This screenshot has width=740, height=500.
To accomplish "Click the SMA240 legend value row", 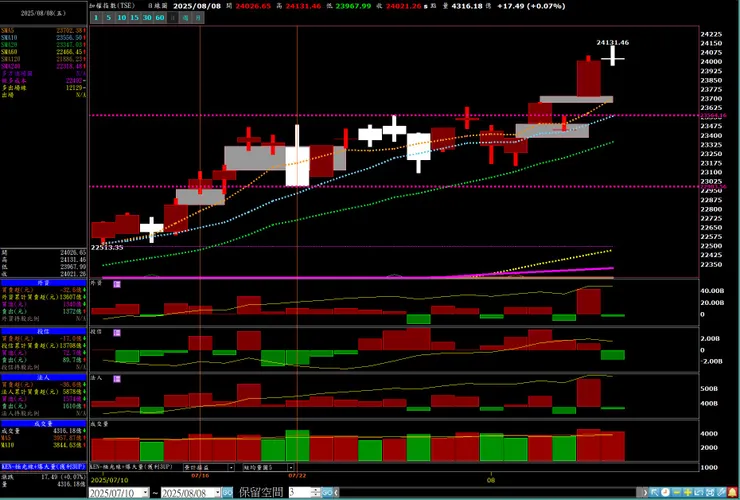I will [x=43, y=66].
